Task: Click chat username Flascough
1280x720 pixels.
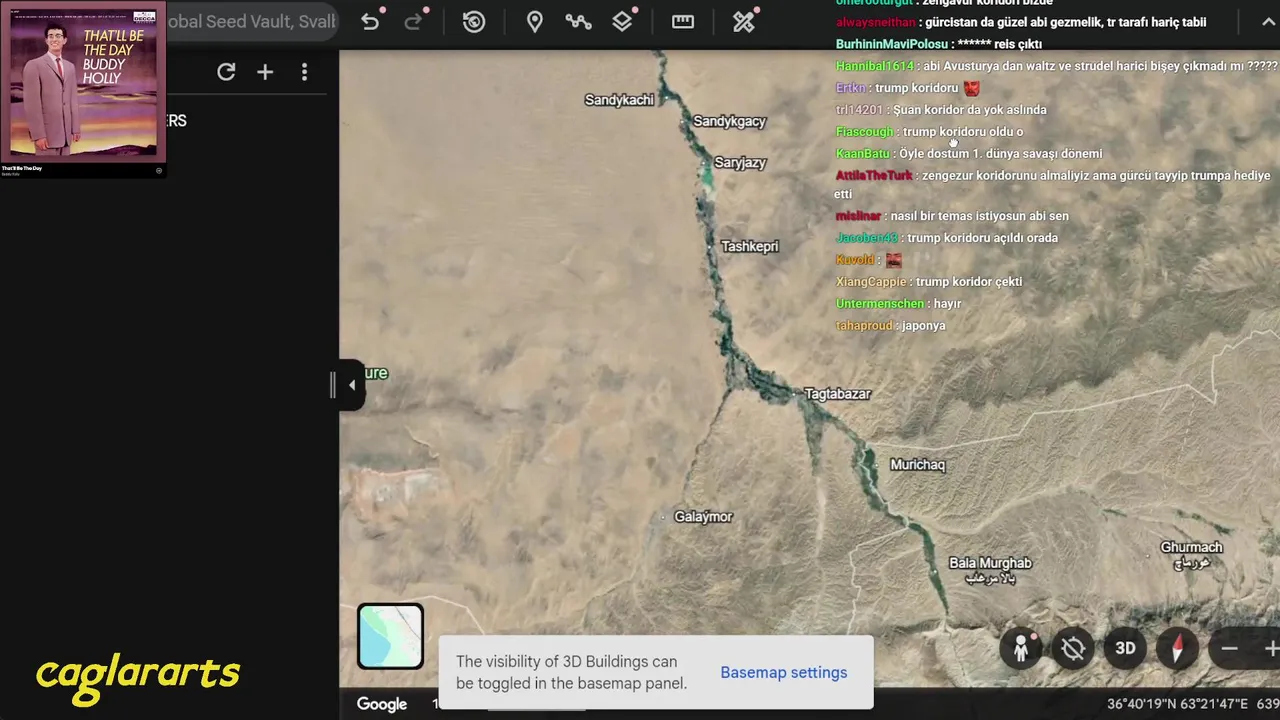Action: [864, 131]
